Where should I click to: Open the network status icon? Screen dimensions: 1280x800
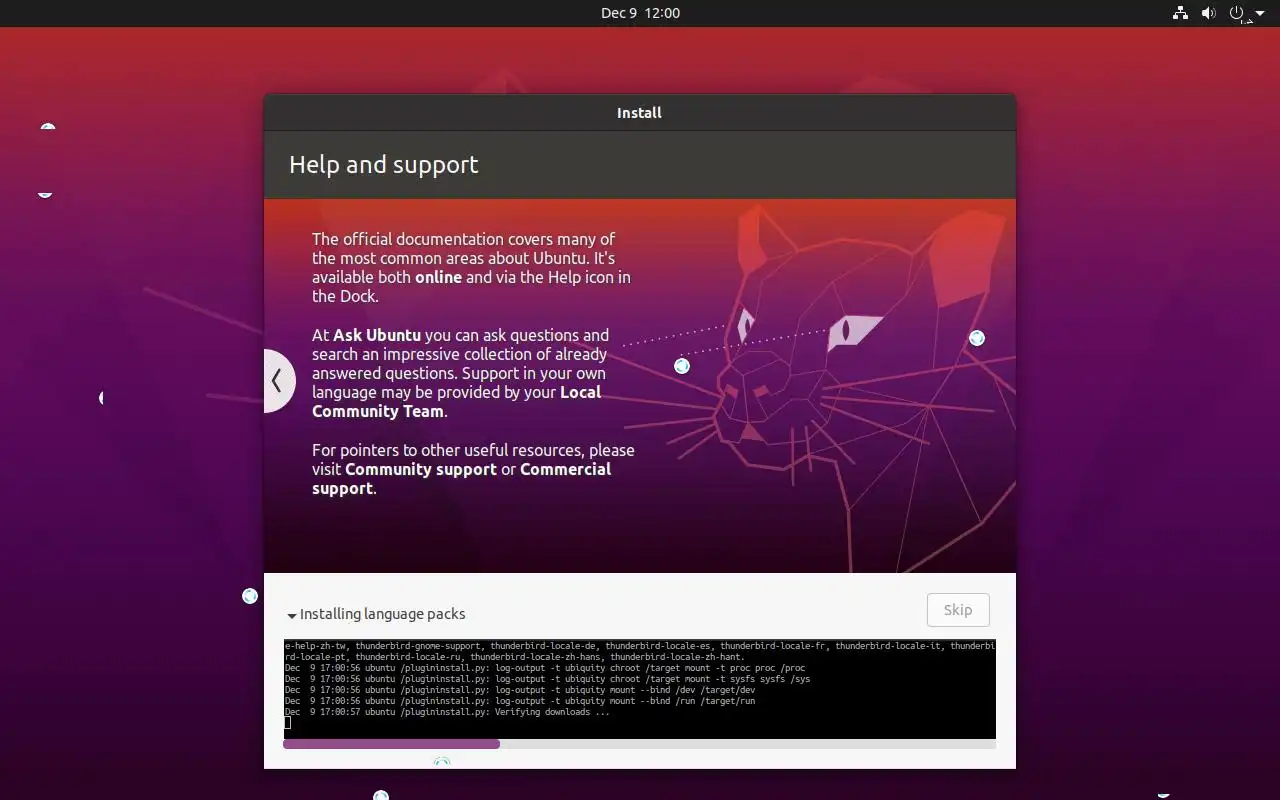coord(1181,13)
